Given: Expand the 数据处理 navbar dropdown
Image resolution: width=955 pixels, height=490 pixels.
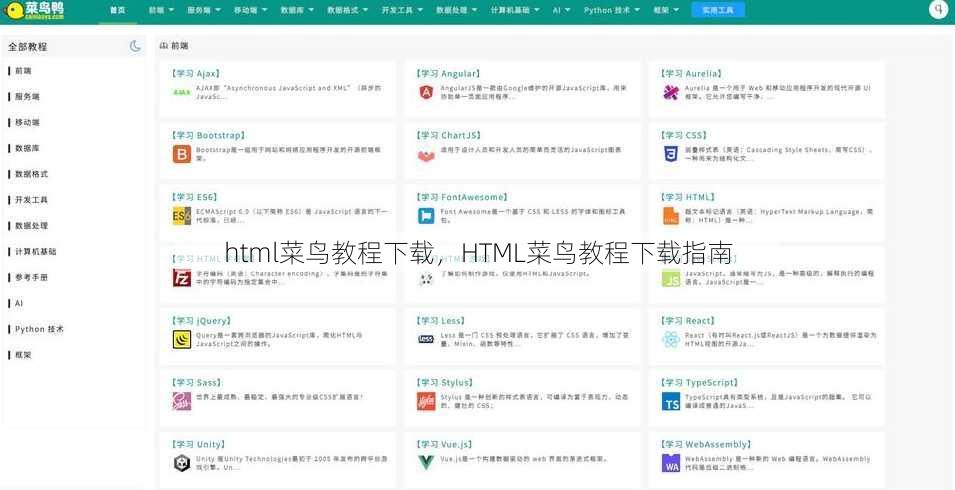Looking at the screenshot, I should coord(456,10).
